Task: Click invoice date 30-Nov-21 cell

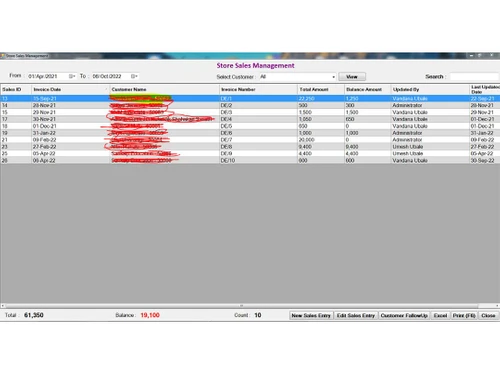Action: point(70,119)
